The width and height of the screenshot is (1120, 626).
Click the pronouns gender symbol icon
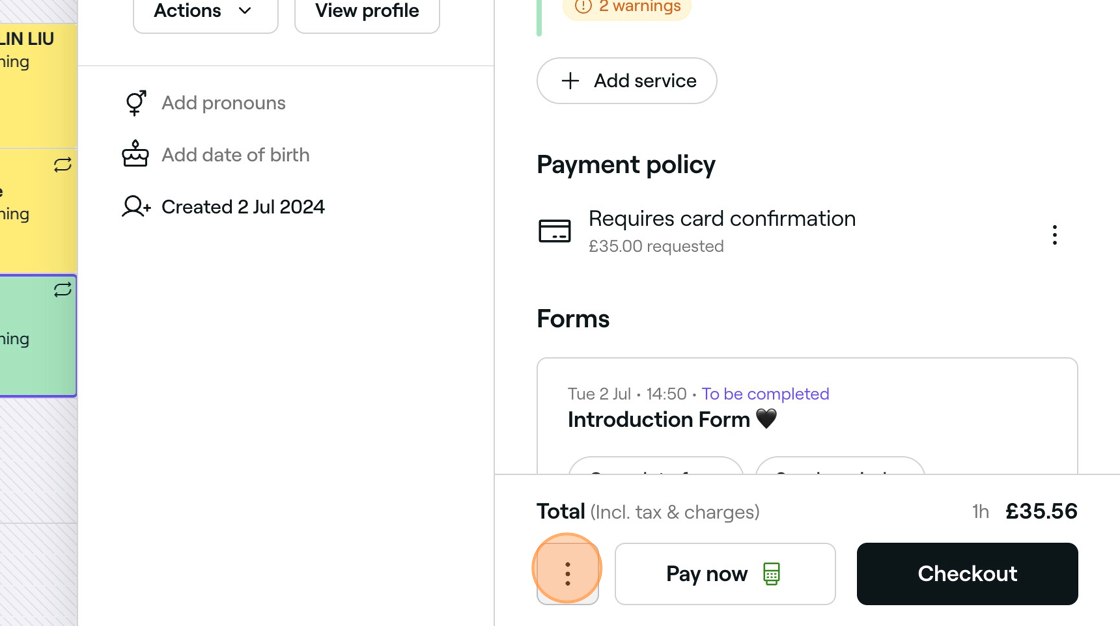click(135, 103)
